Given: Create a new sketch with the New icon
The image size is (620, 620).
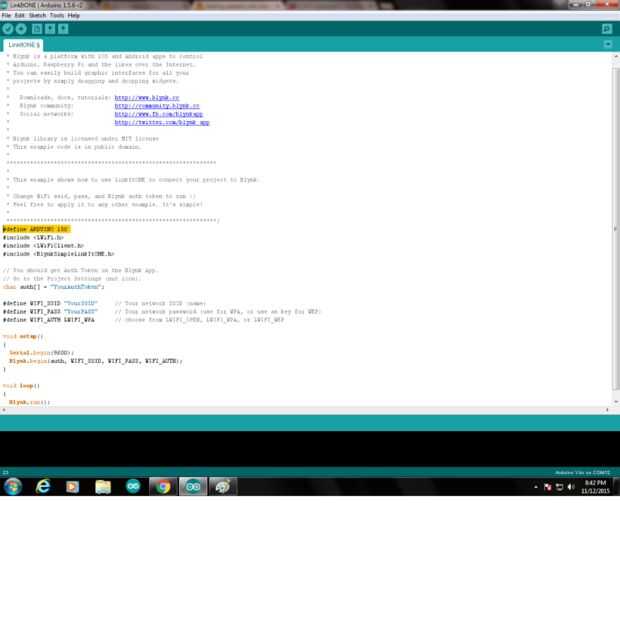Looking at the screenshot, I should [x=37, y=29].
